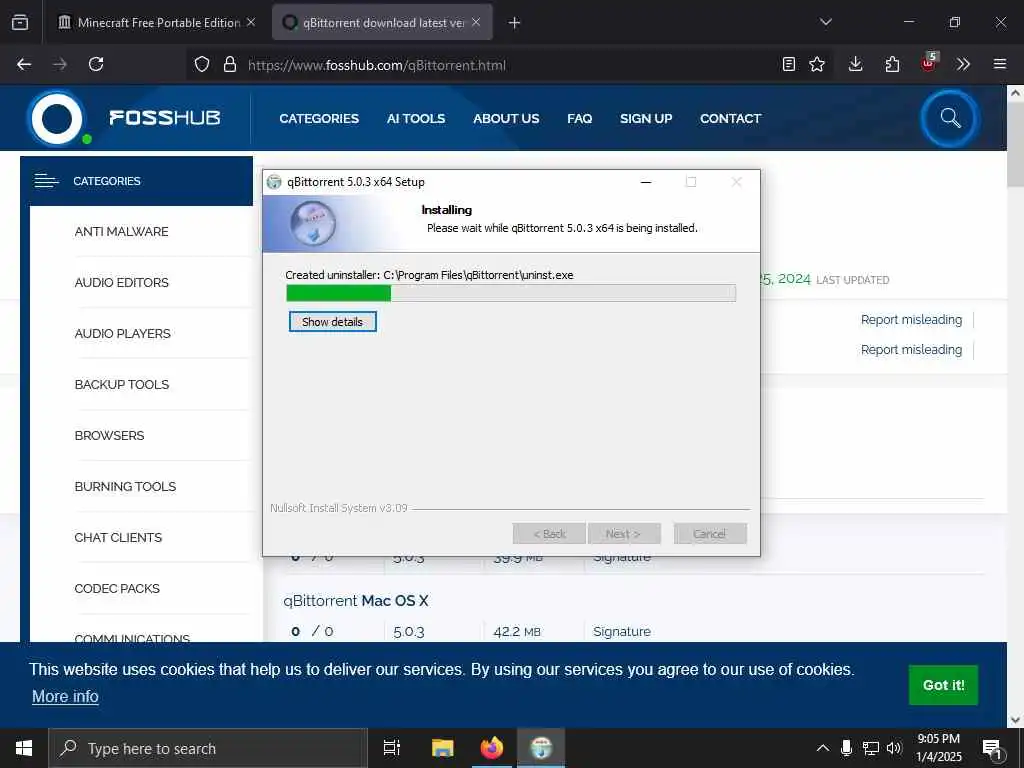Open BROWSERS category
This screenshot has width=1024, height=768.
[109, 436]
